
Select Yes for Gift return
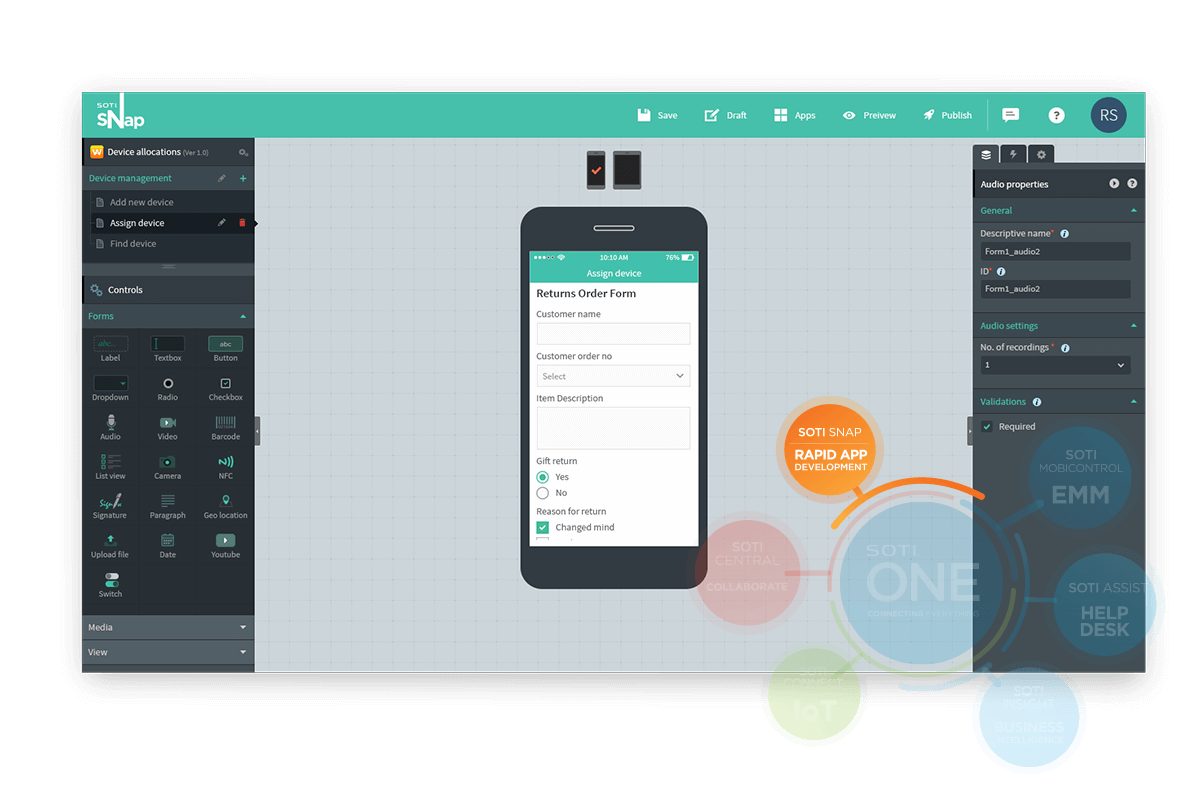click(x=543, y=477)
